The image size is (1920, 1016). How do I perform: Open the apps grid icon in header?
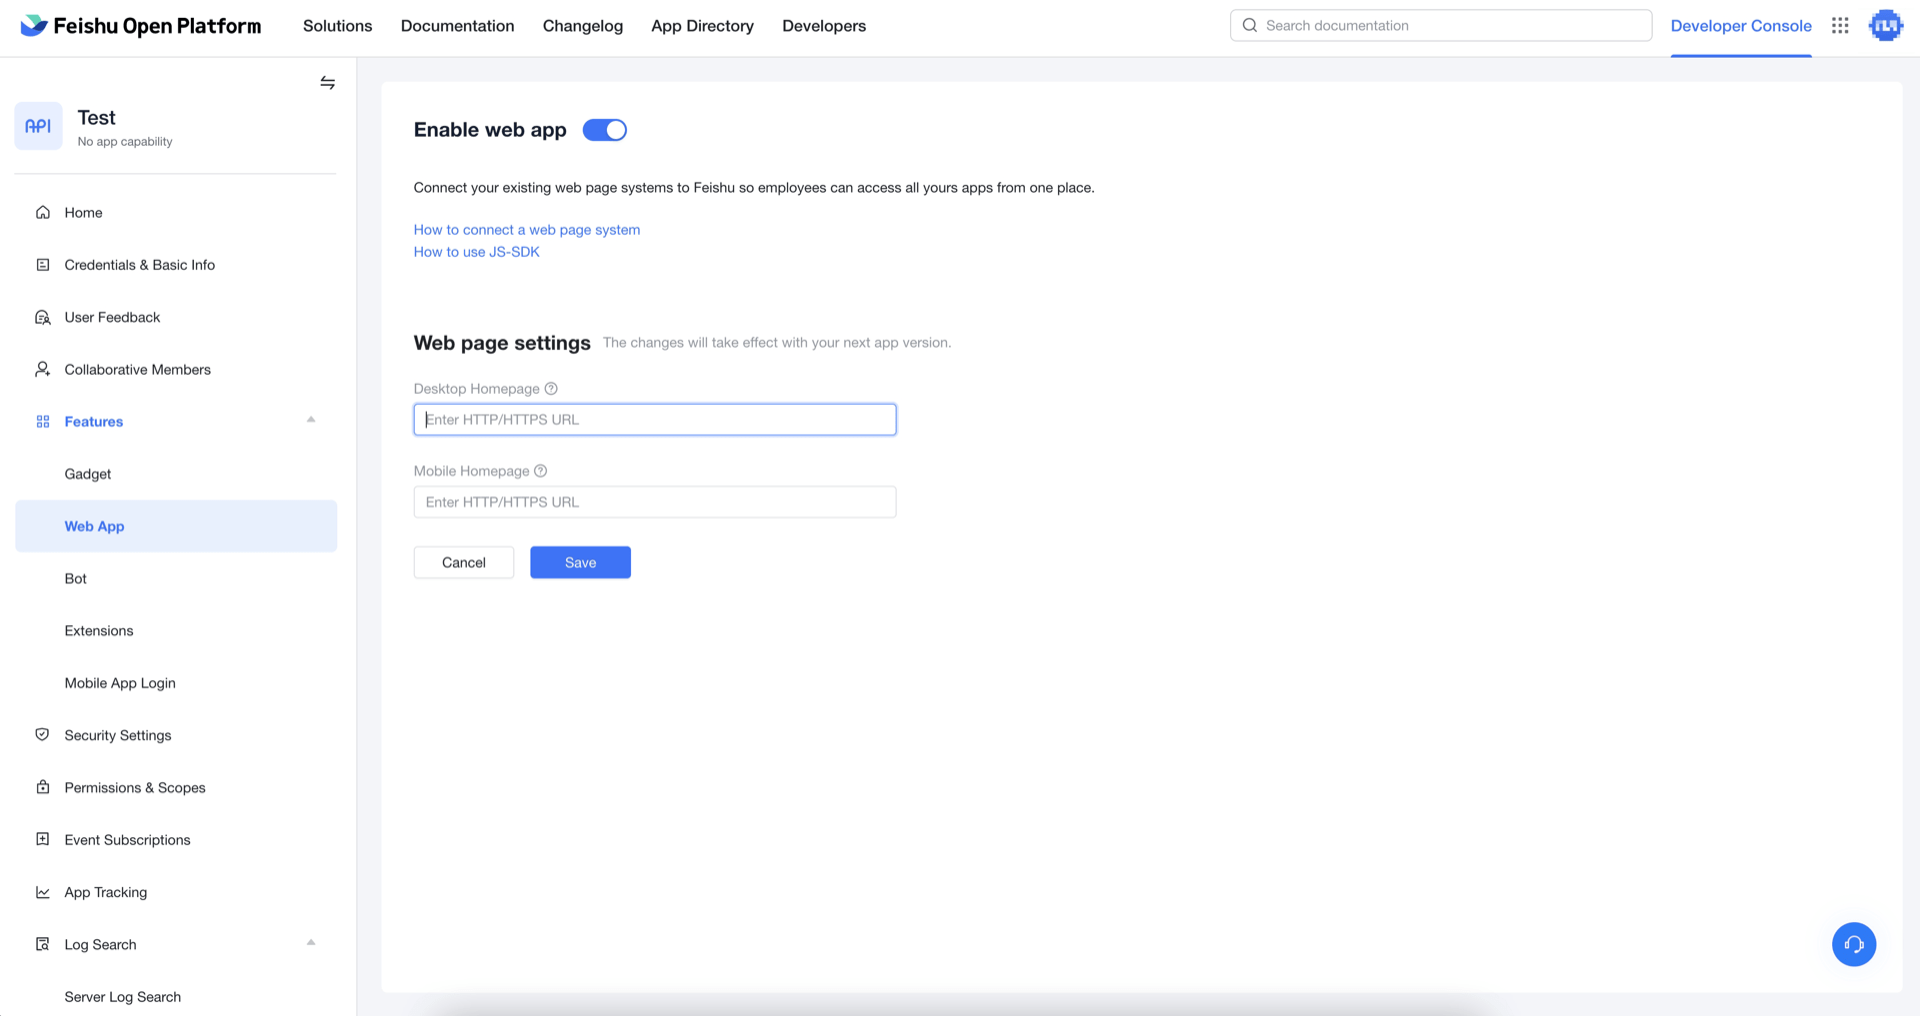(1840, 26)
